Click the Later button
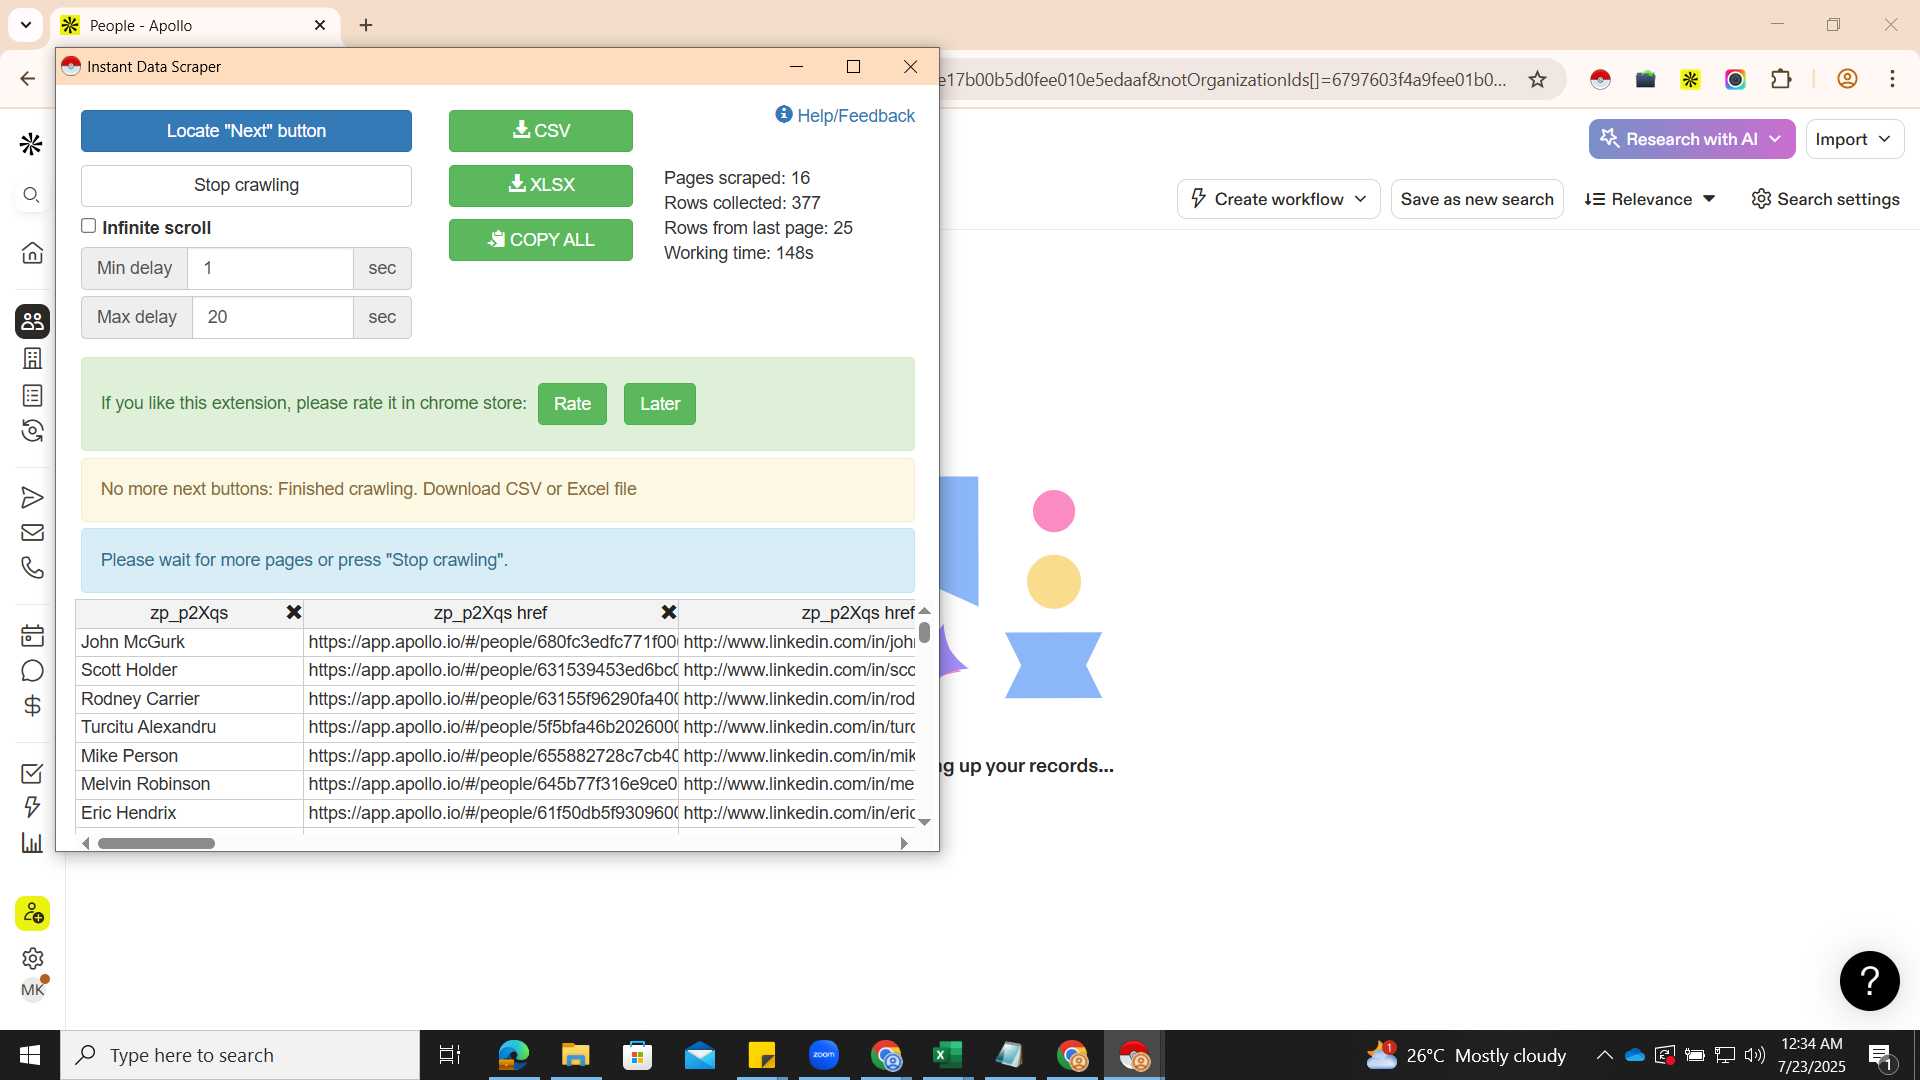 (660, 404)
